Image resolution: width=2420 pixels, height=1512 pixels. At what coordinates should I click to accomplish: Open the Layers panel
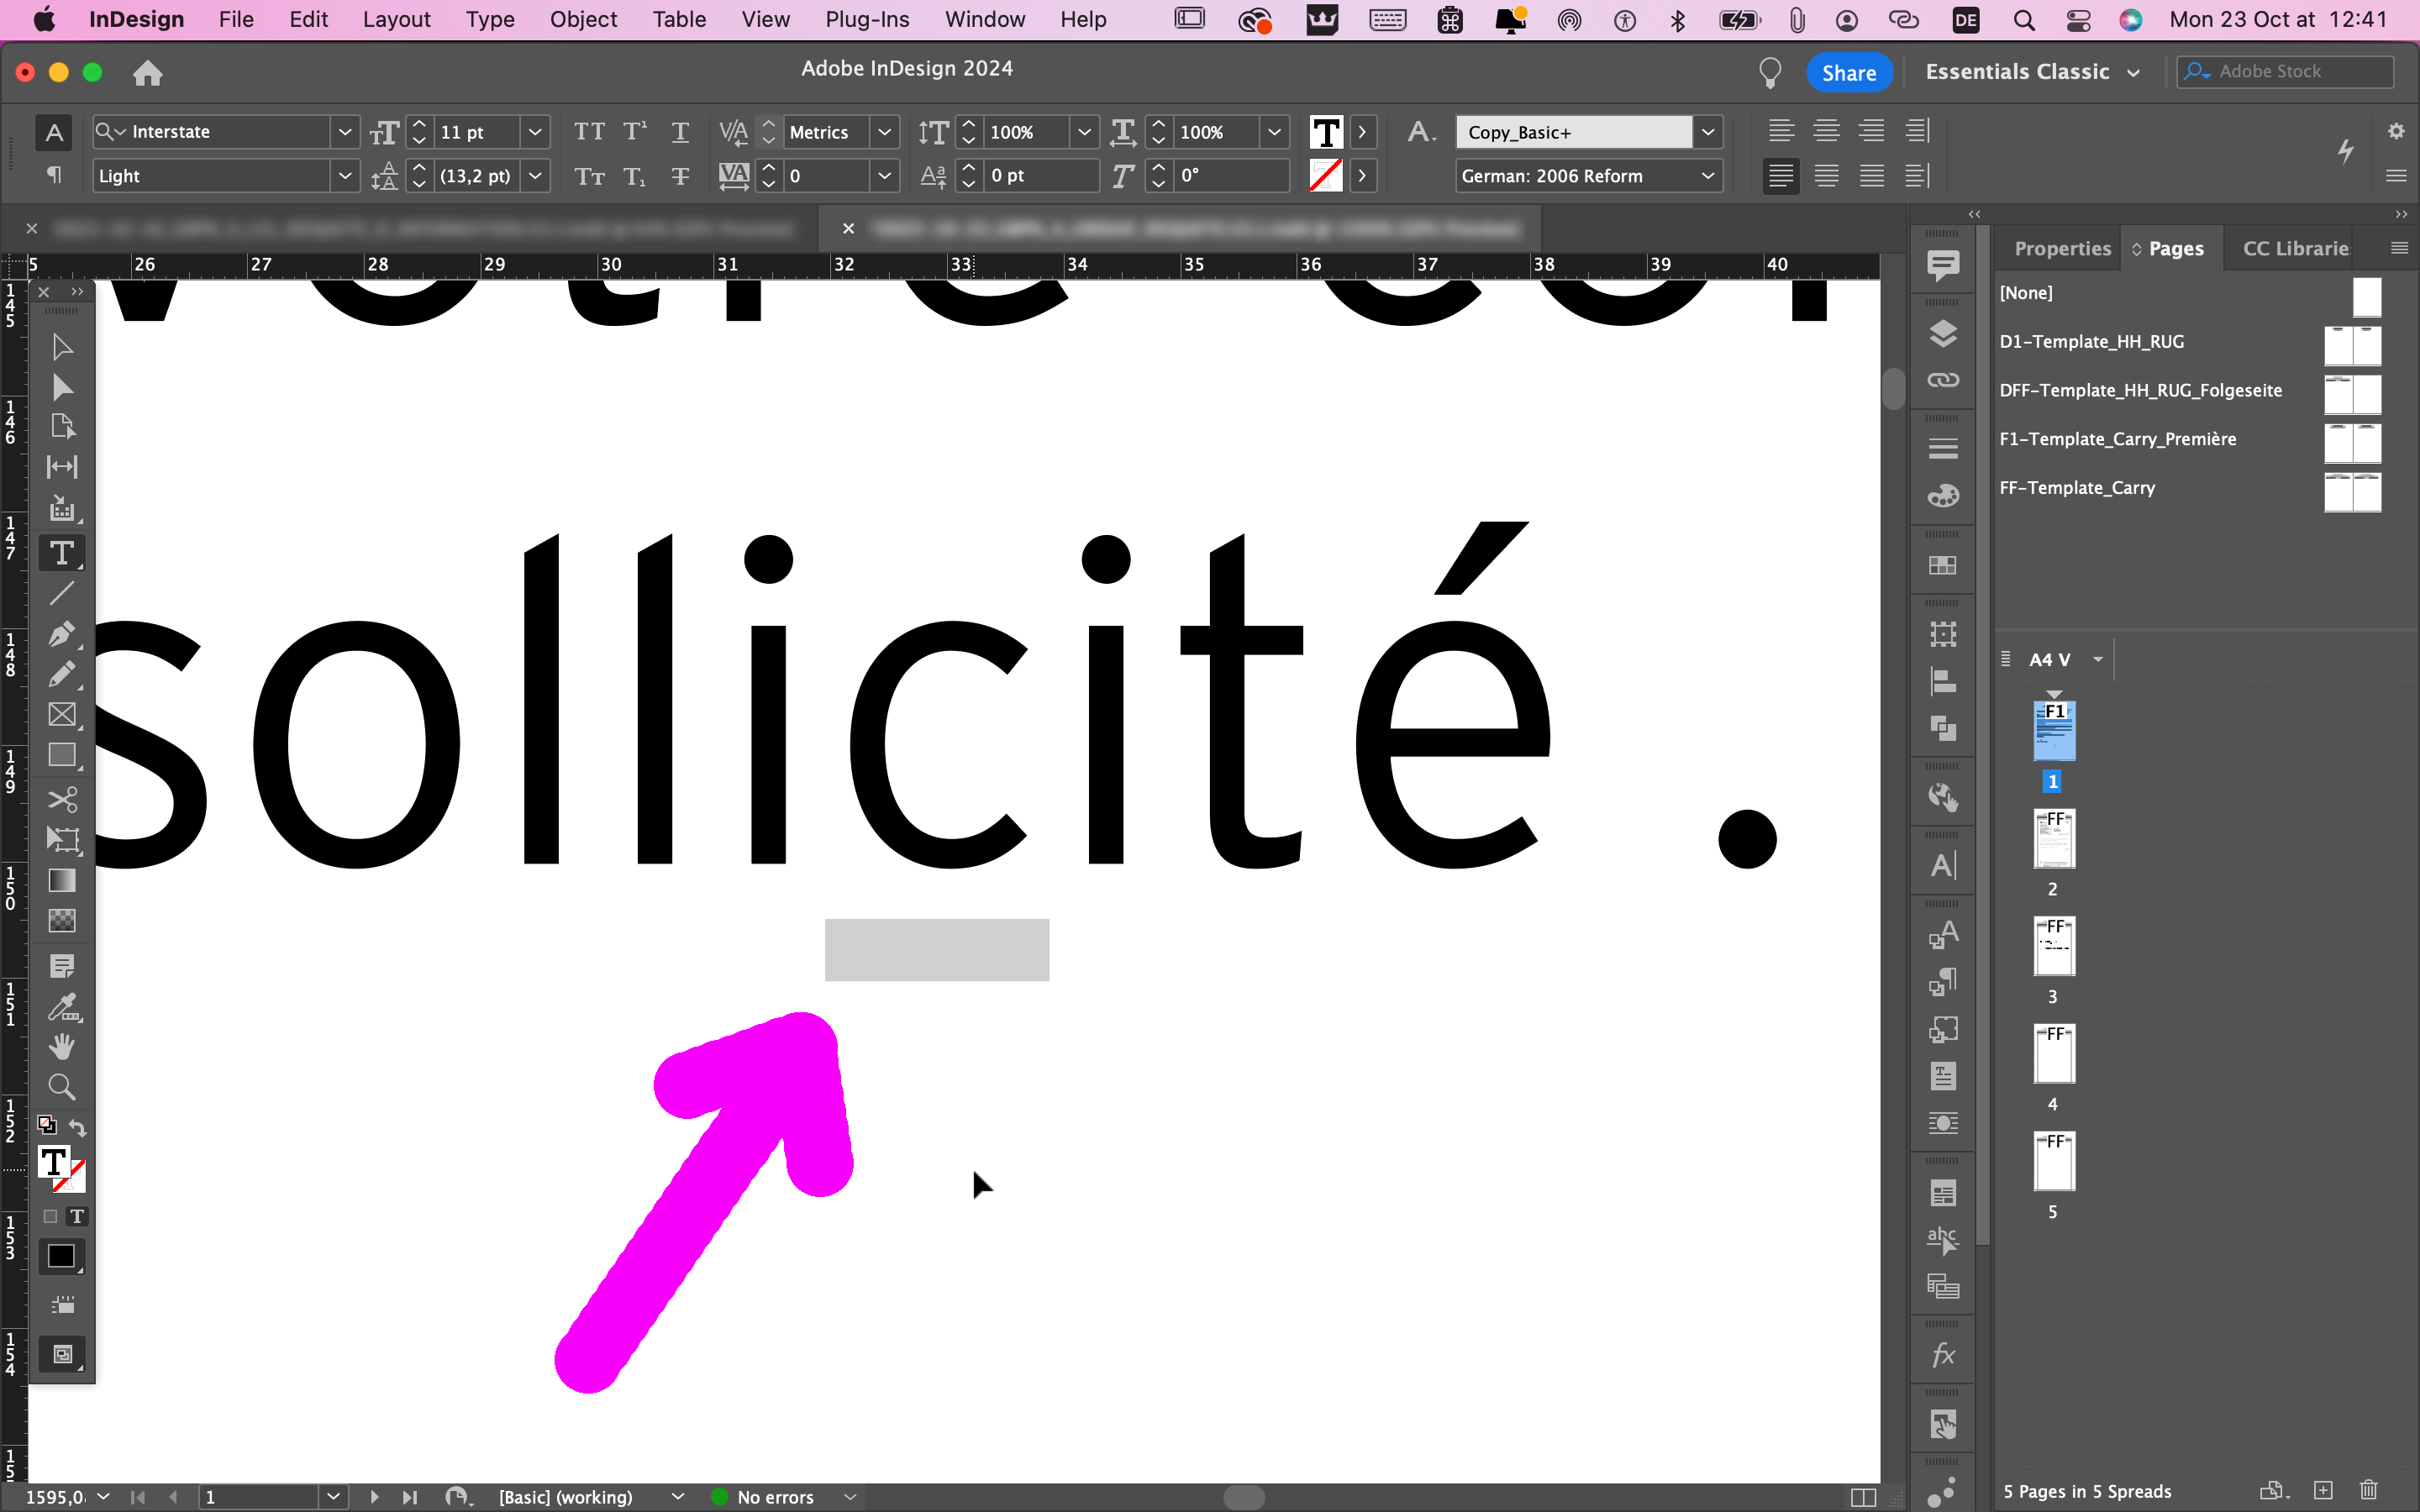(x=1942, y=334)
